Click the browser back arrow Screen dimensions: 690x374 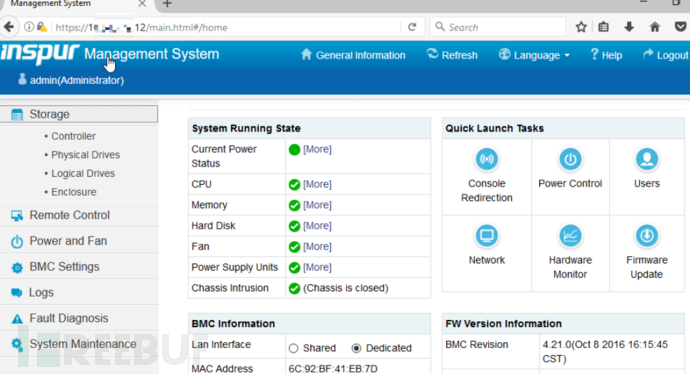point(8,27)
